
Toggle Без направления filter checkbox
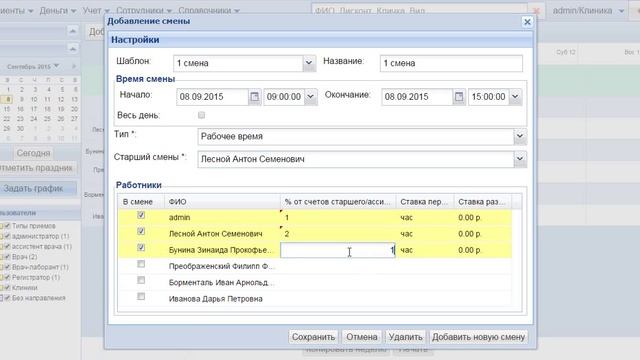point(7,298)
